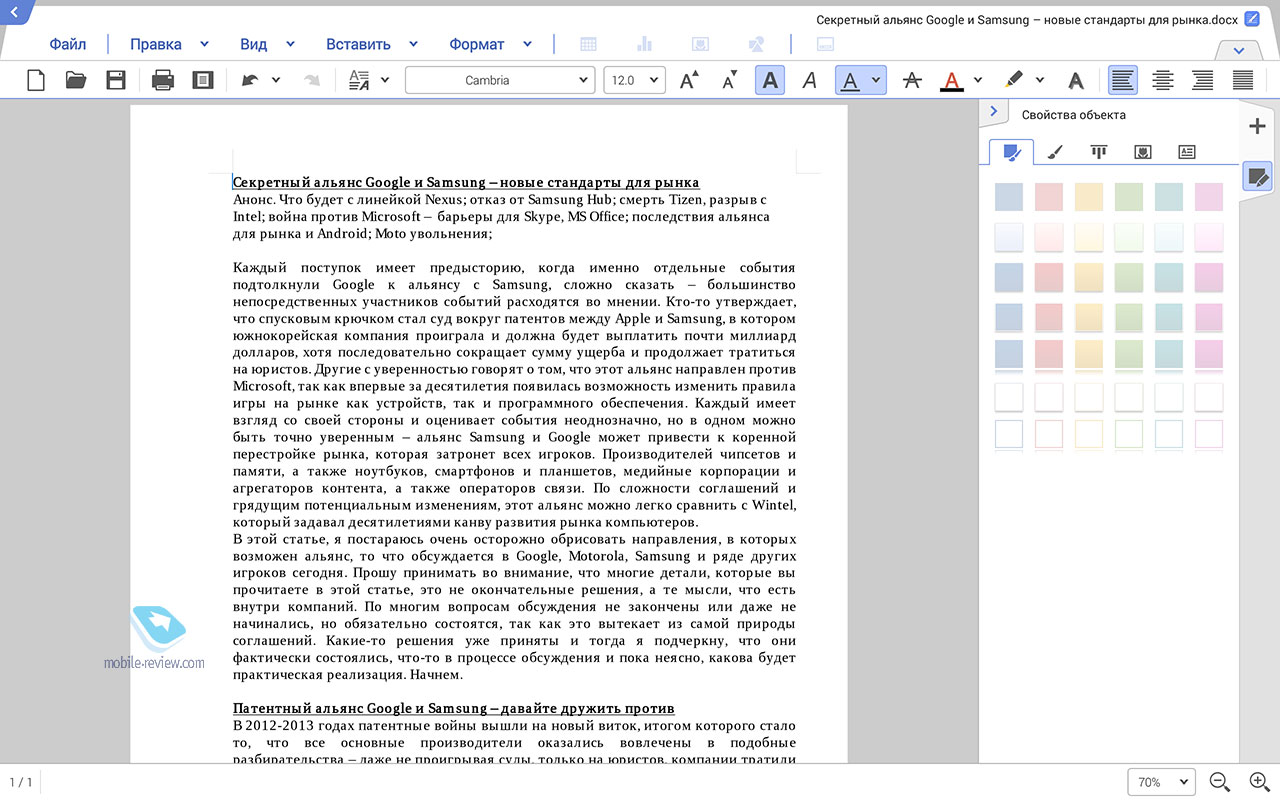Insert an image from the menu bar

coord(701,44)
